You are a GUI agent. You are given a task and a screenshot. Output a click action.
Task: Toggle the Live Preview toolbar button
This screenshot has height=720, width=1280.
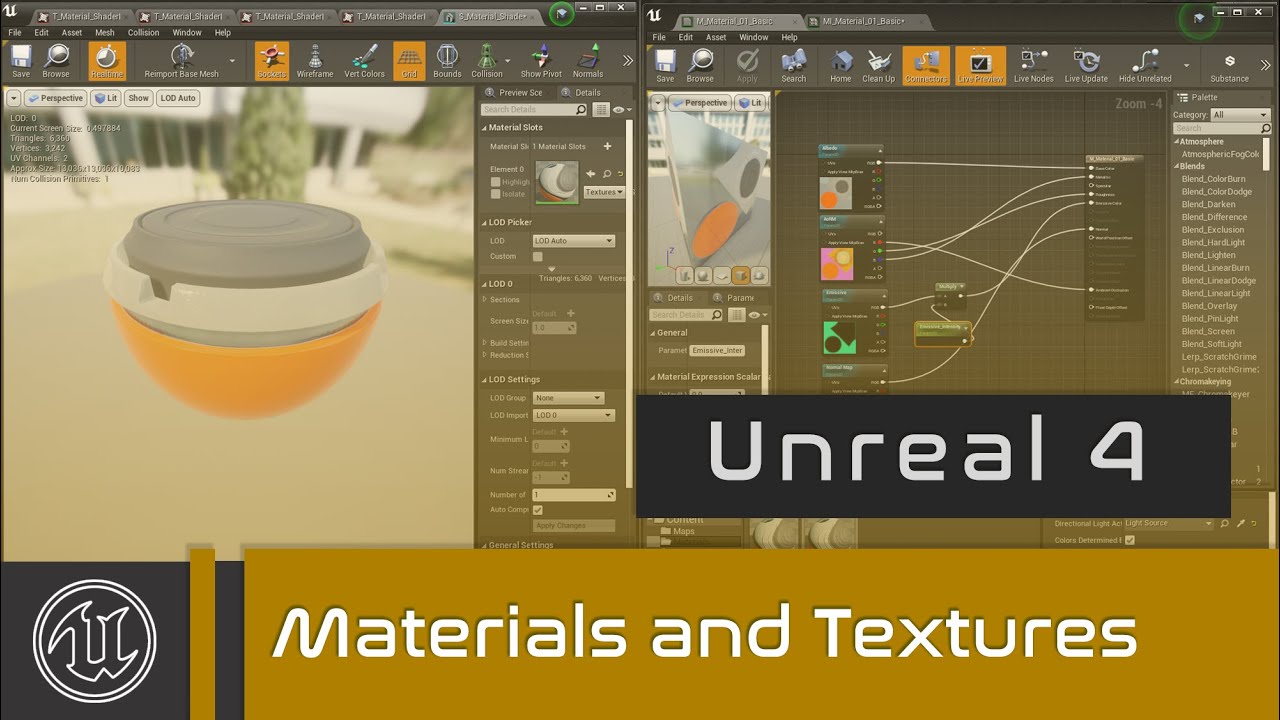tap(980, 66)
